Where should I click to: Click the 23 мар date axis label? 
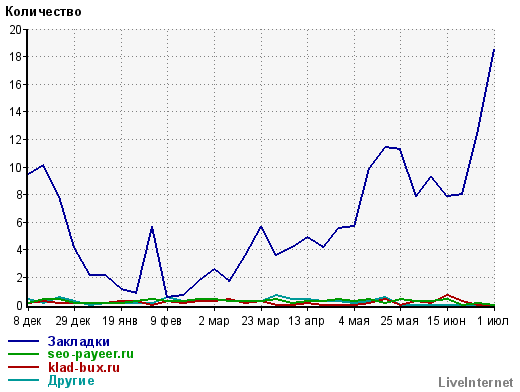point(260,321)
